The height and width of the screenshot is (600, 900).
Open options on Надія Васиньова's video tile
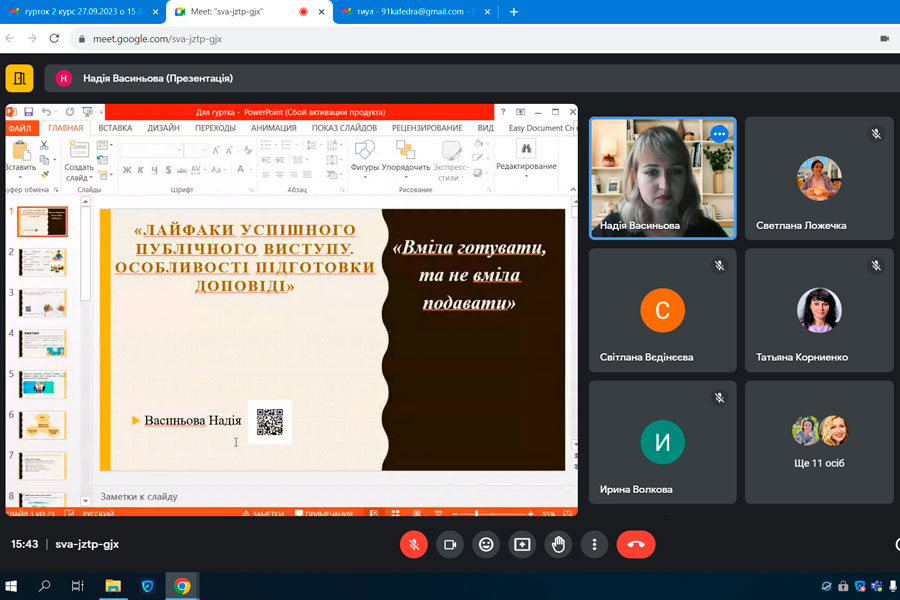(719, 134)
